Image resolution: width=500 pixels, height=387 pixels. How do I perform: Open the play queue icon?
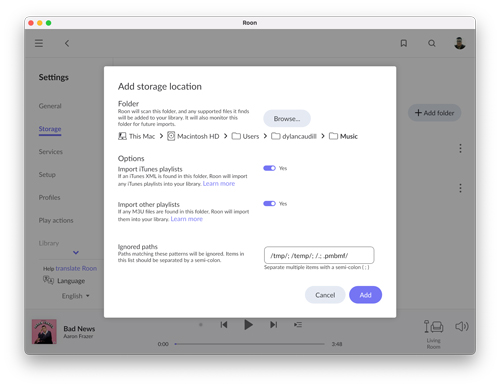[298, 324]
